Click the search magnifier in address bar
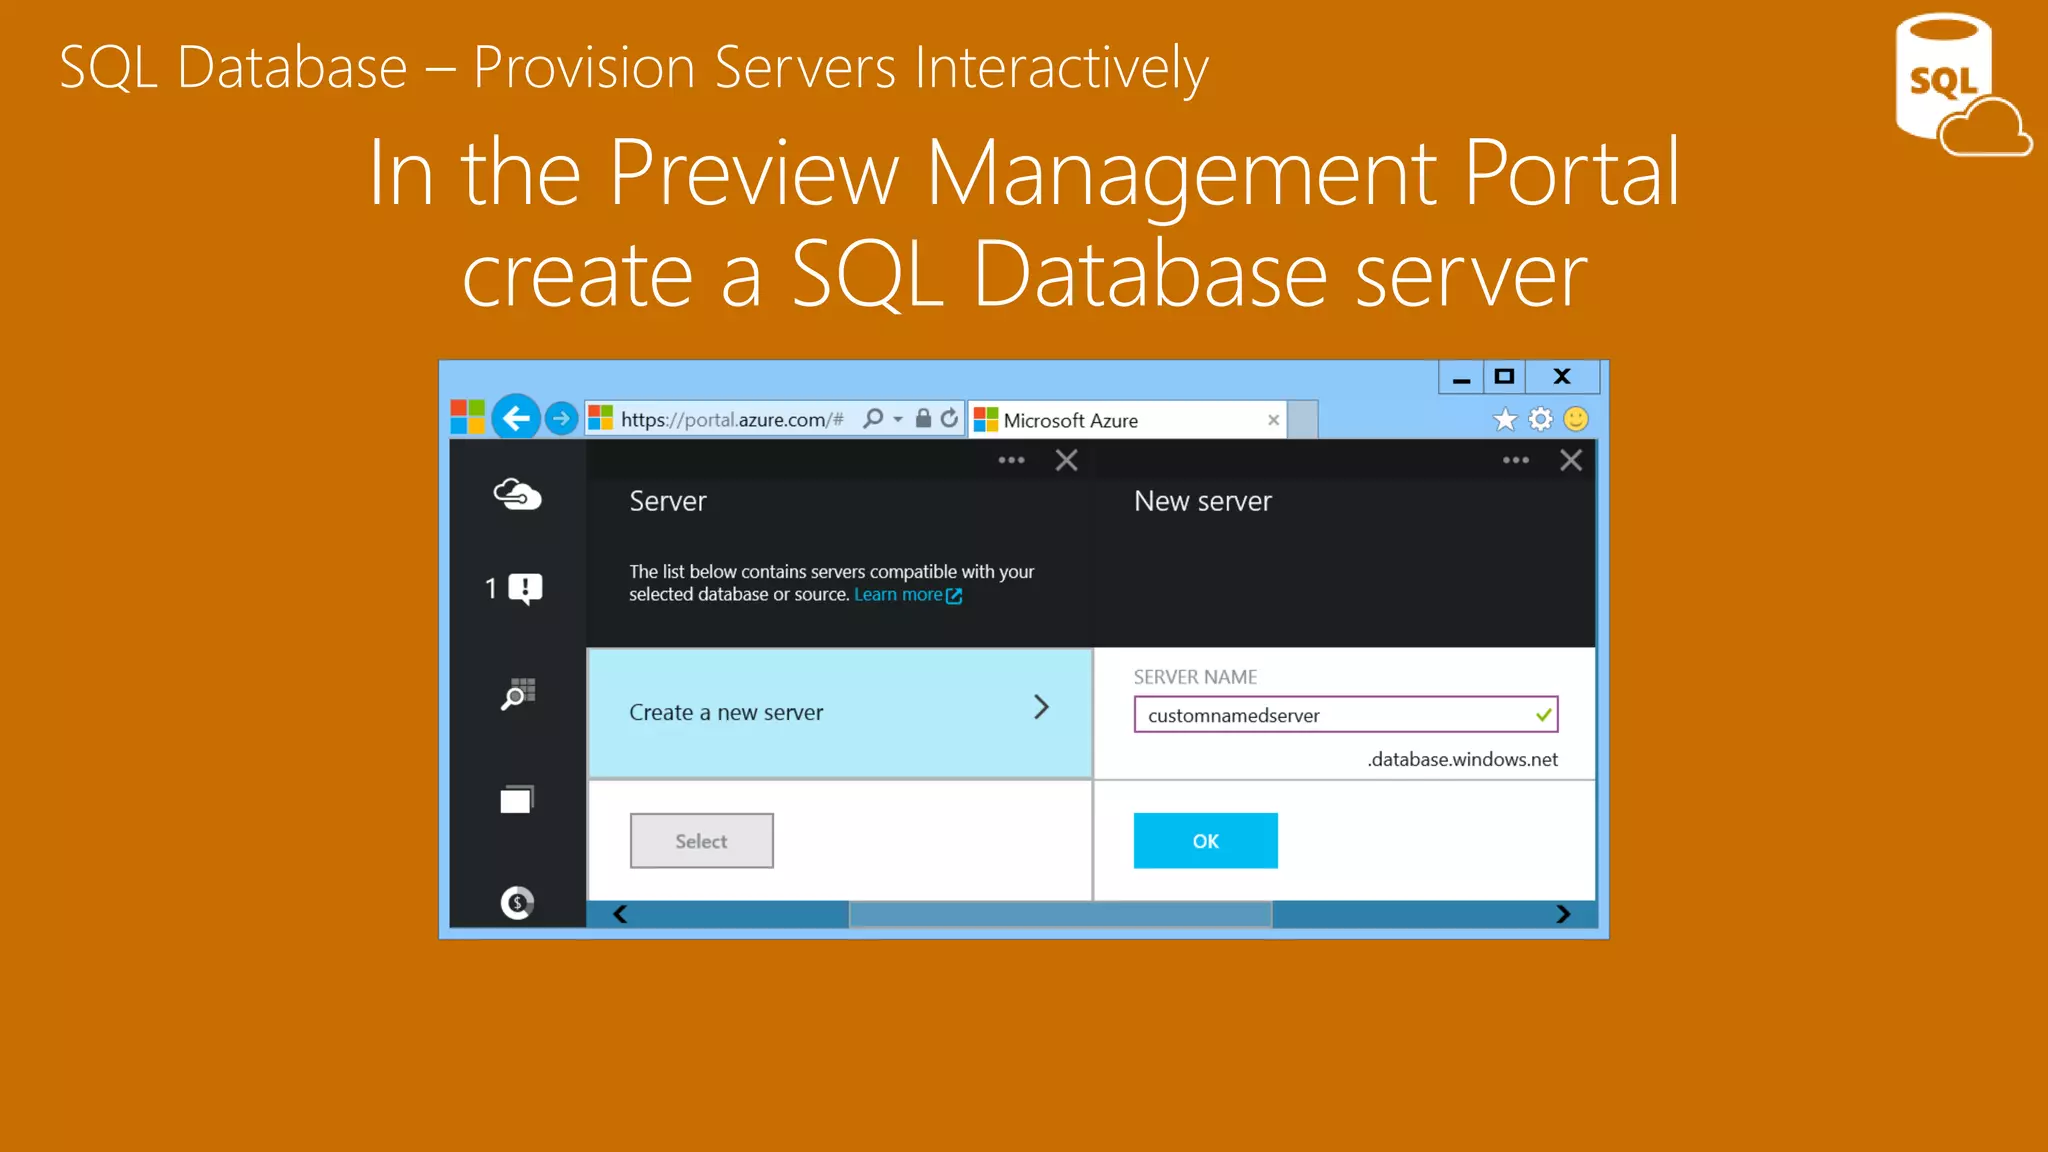This screenshot has width=2048, height=1152. (873, 418)
